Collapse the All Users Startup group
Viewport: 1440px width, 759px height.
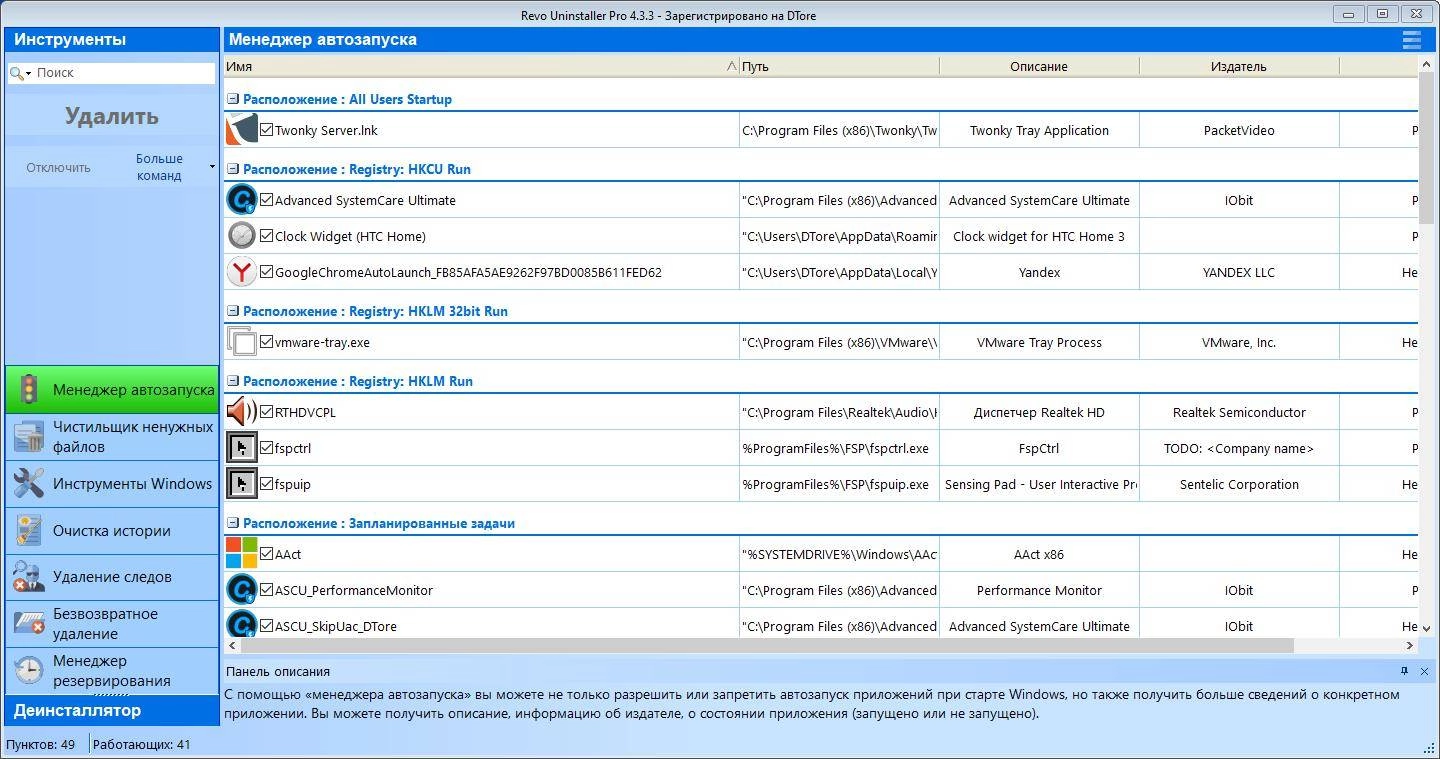pyautogui.click(x=233, y=99)
